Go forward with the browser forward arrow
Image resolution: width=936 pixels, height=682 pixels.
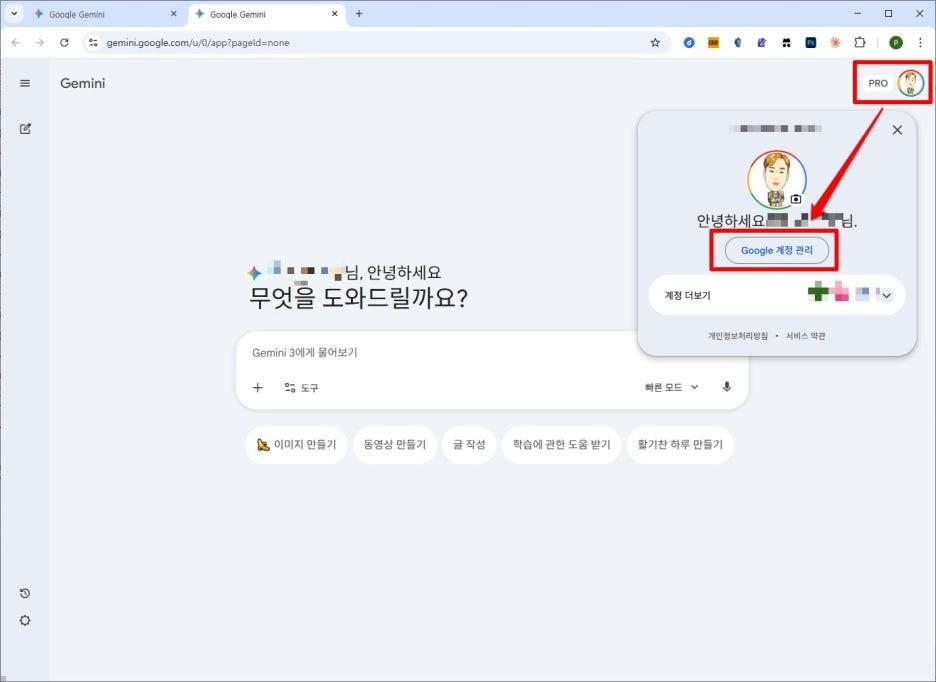coord(39,42)
